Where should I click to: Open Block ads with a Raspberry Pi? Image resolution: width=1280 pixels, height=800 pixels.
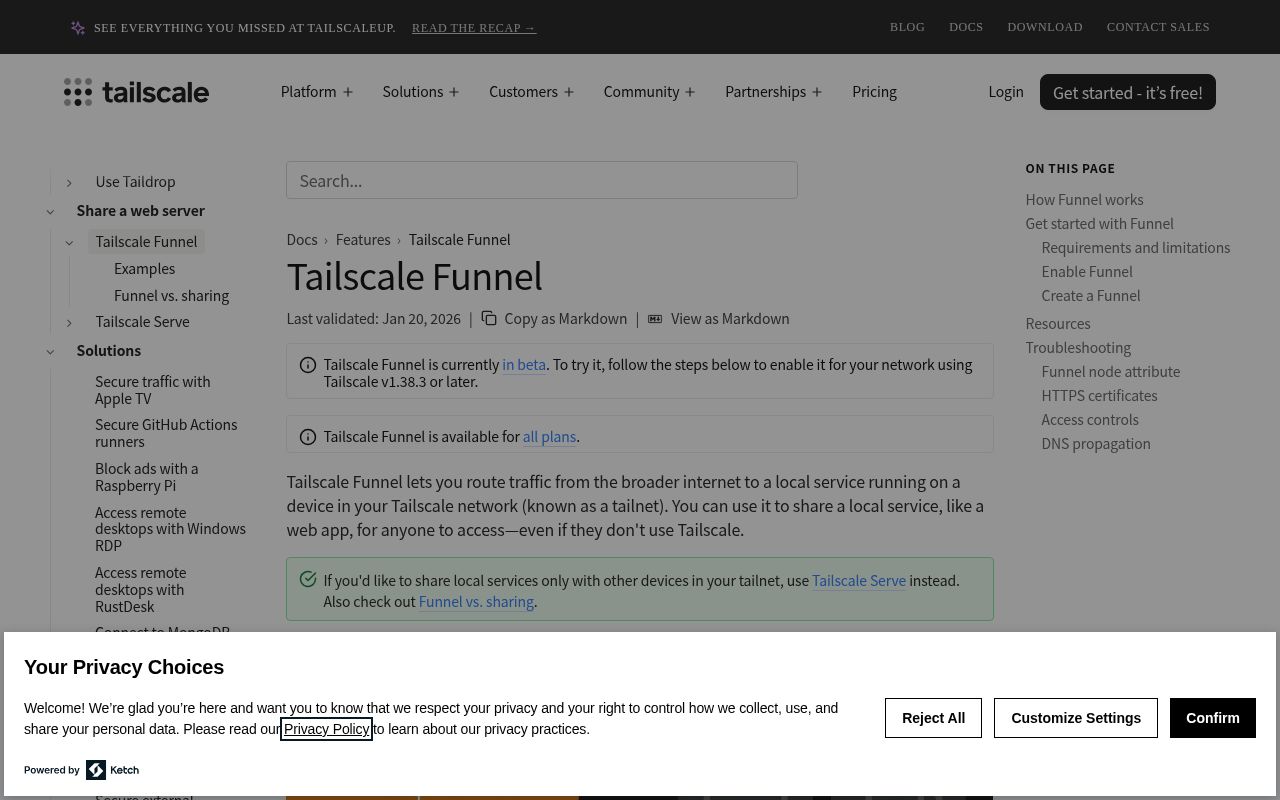click(147, 477)
